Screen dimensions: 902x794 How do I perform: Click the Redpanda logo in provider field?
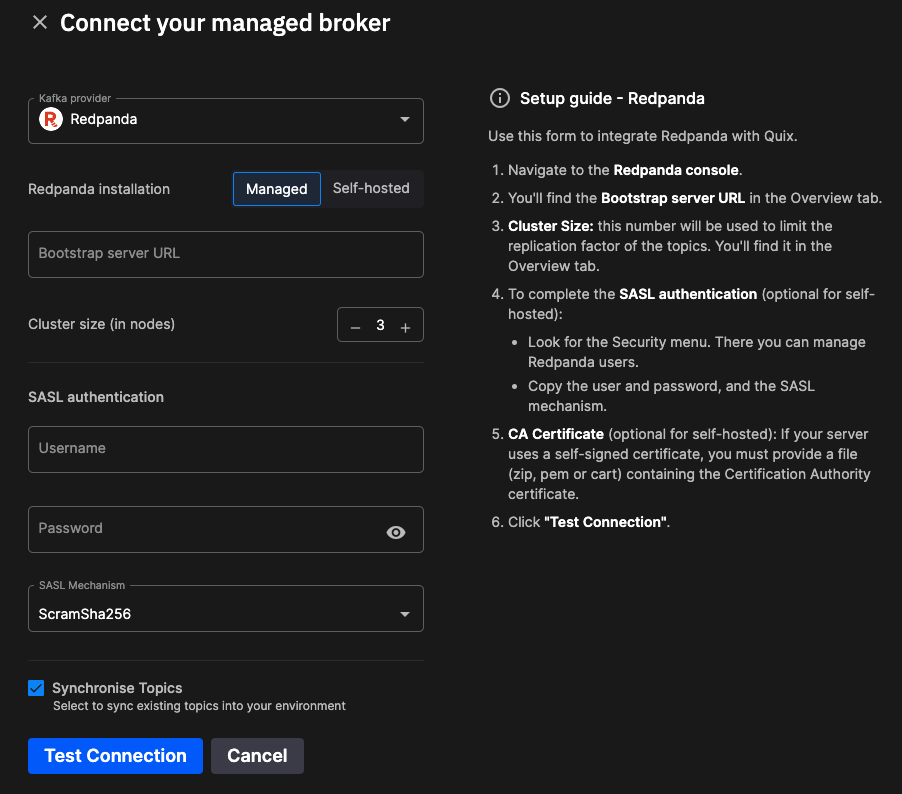click(50, 119)
